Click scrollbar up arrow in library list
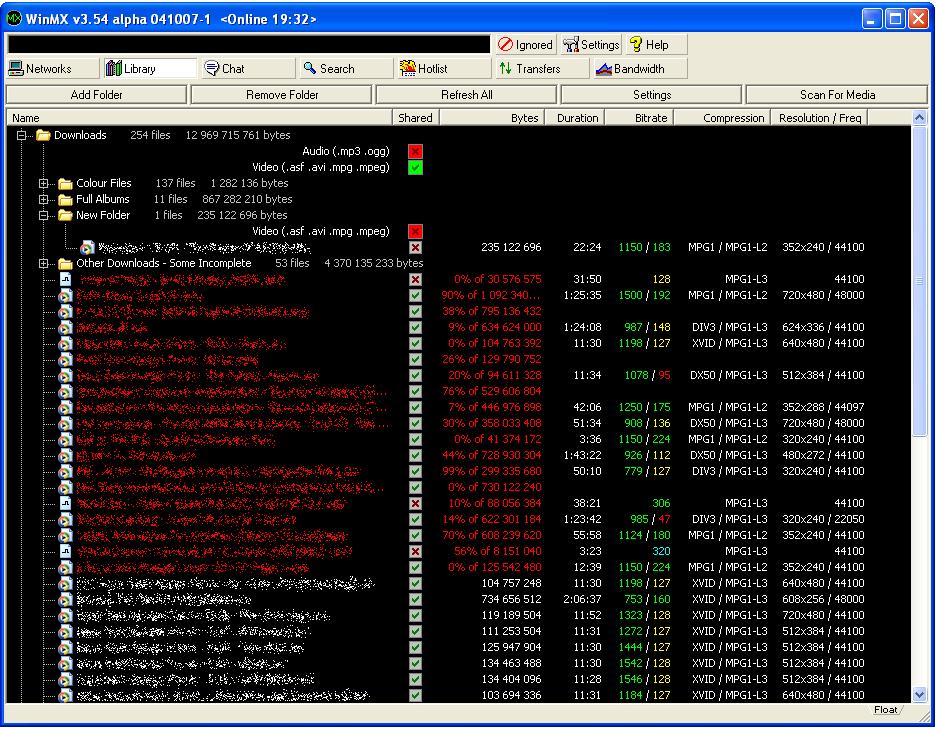 click(919, 118)
